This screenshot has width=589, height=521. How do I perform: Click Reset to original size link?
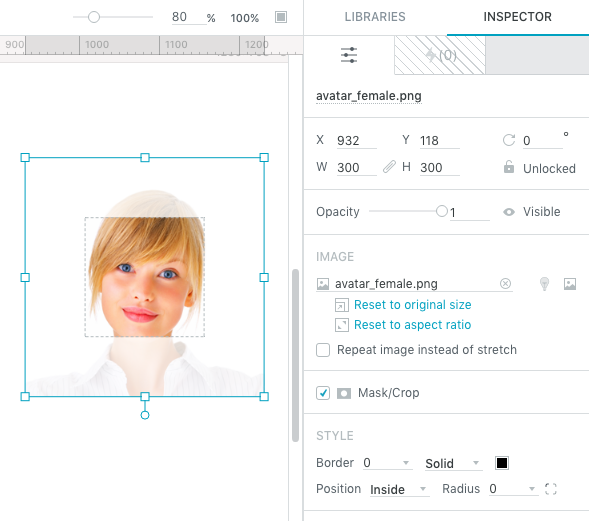[x=412, y=305]
